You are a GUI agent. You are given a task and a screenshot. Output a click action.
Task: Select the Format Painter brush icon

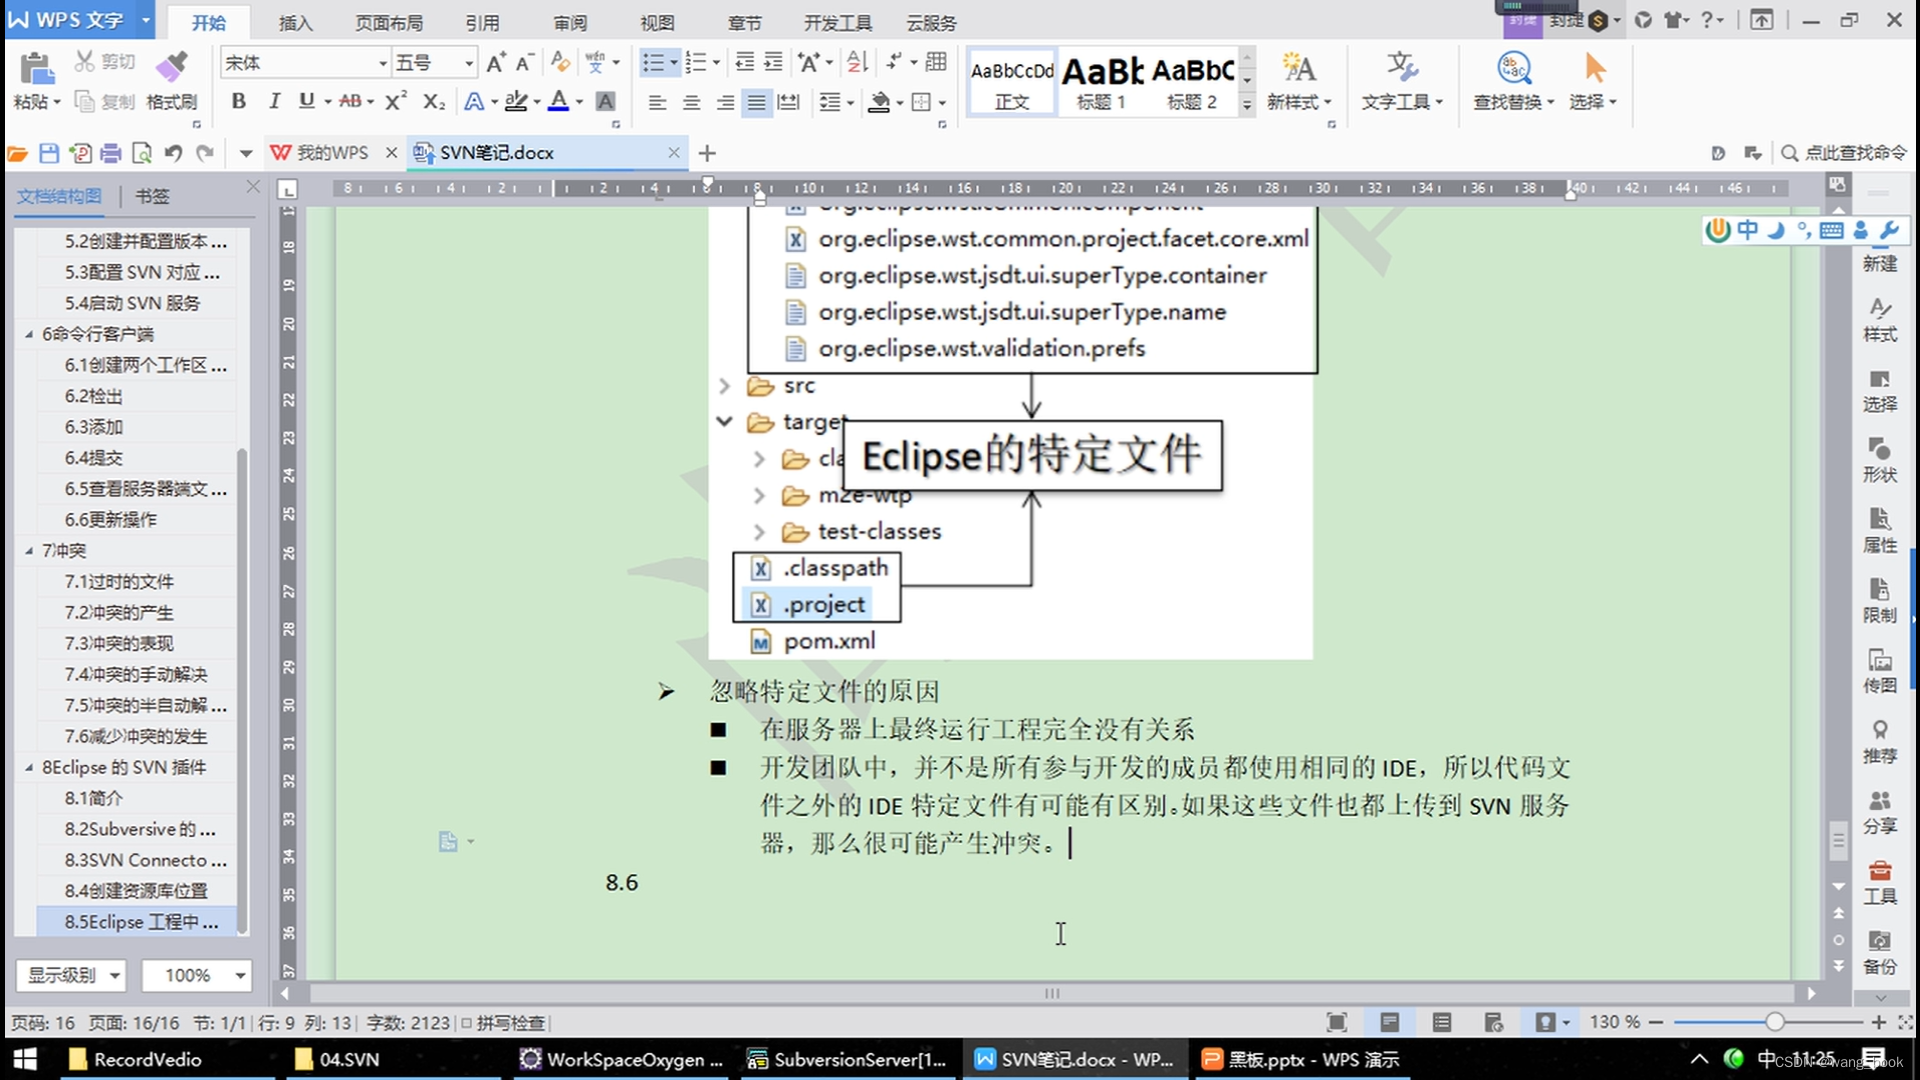pos(171,66)
